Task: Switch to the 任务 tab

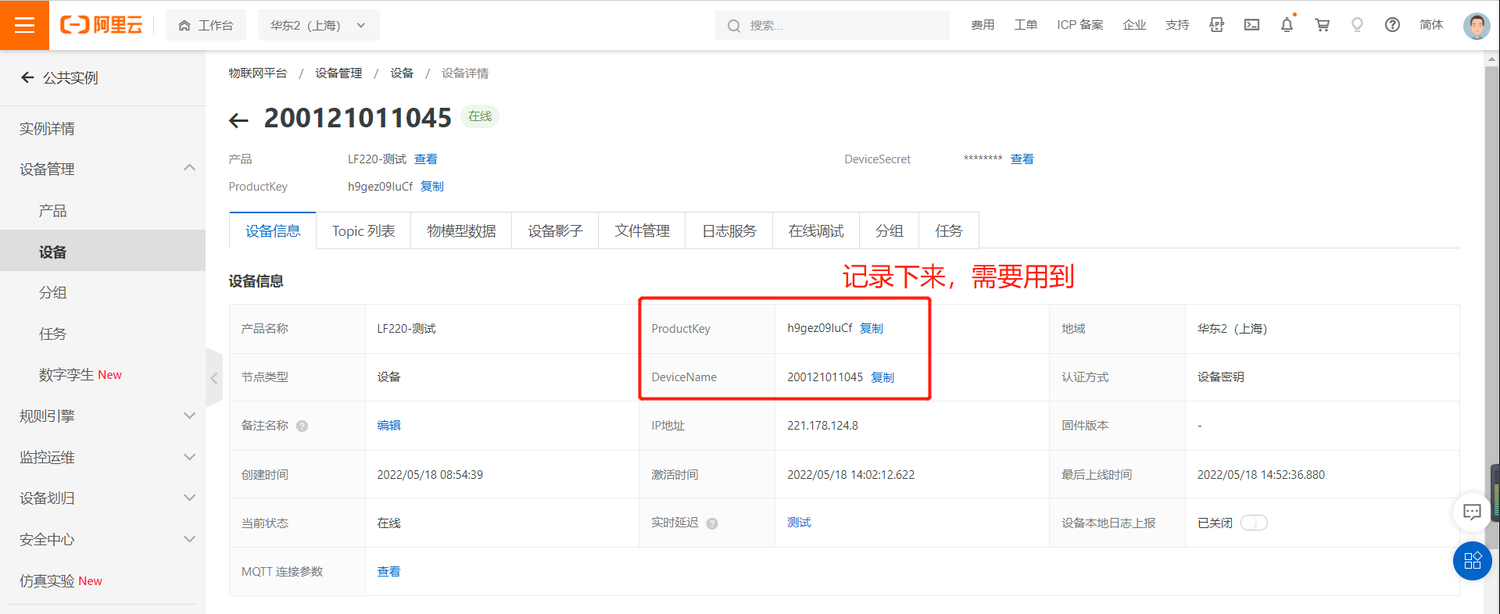Action: click(x=949, y=231)
